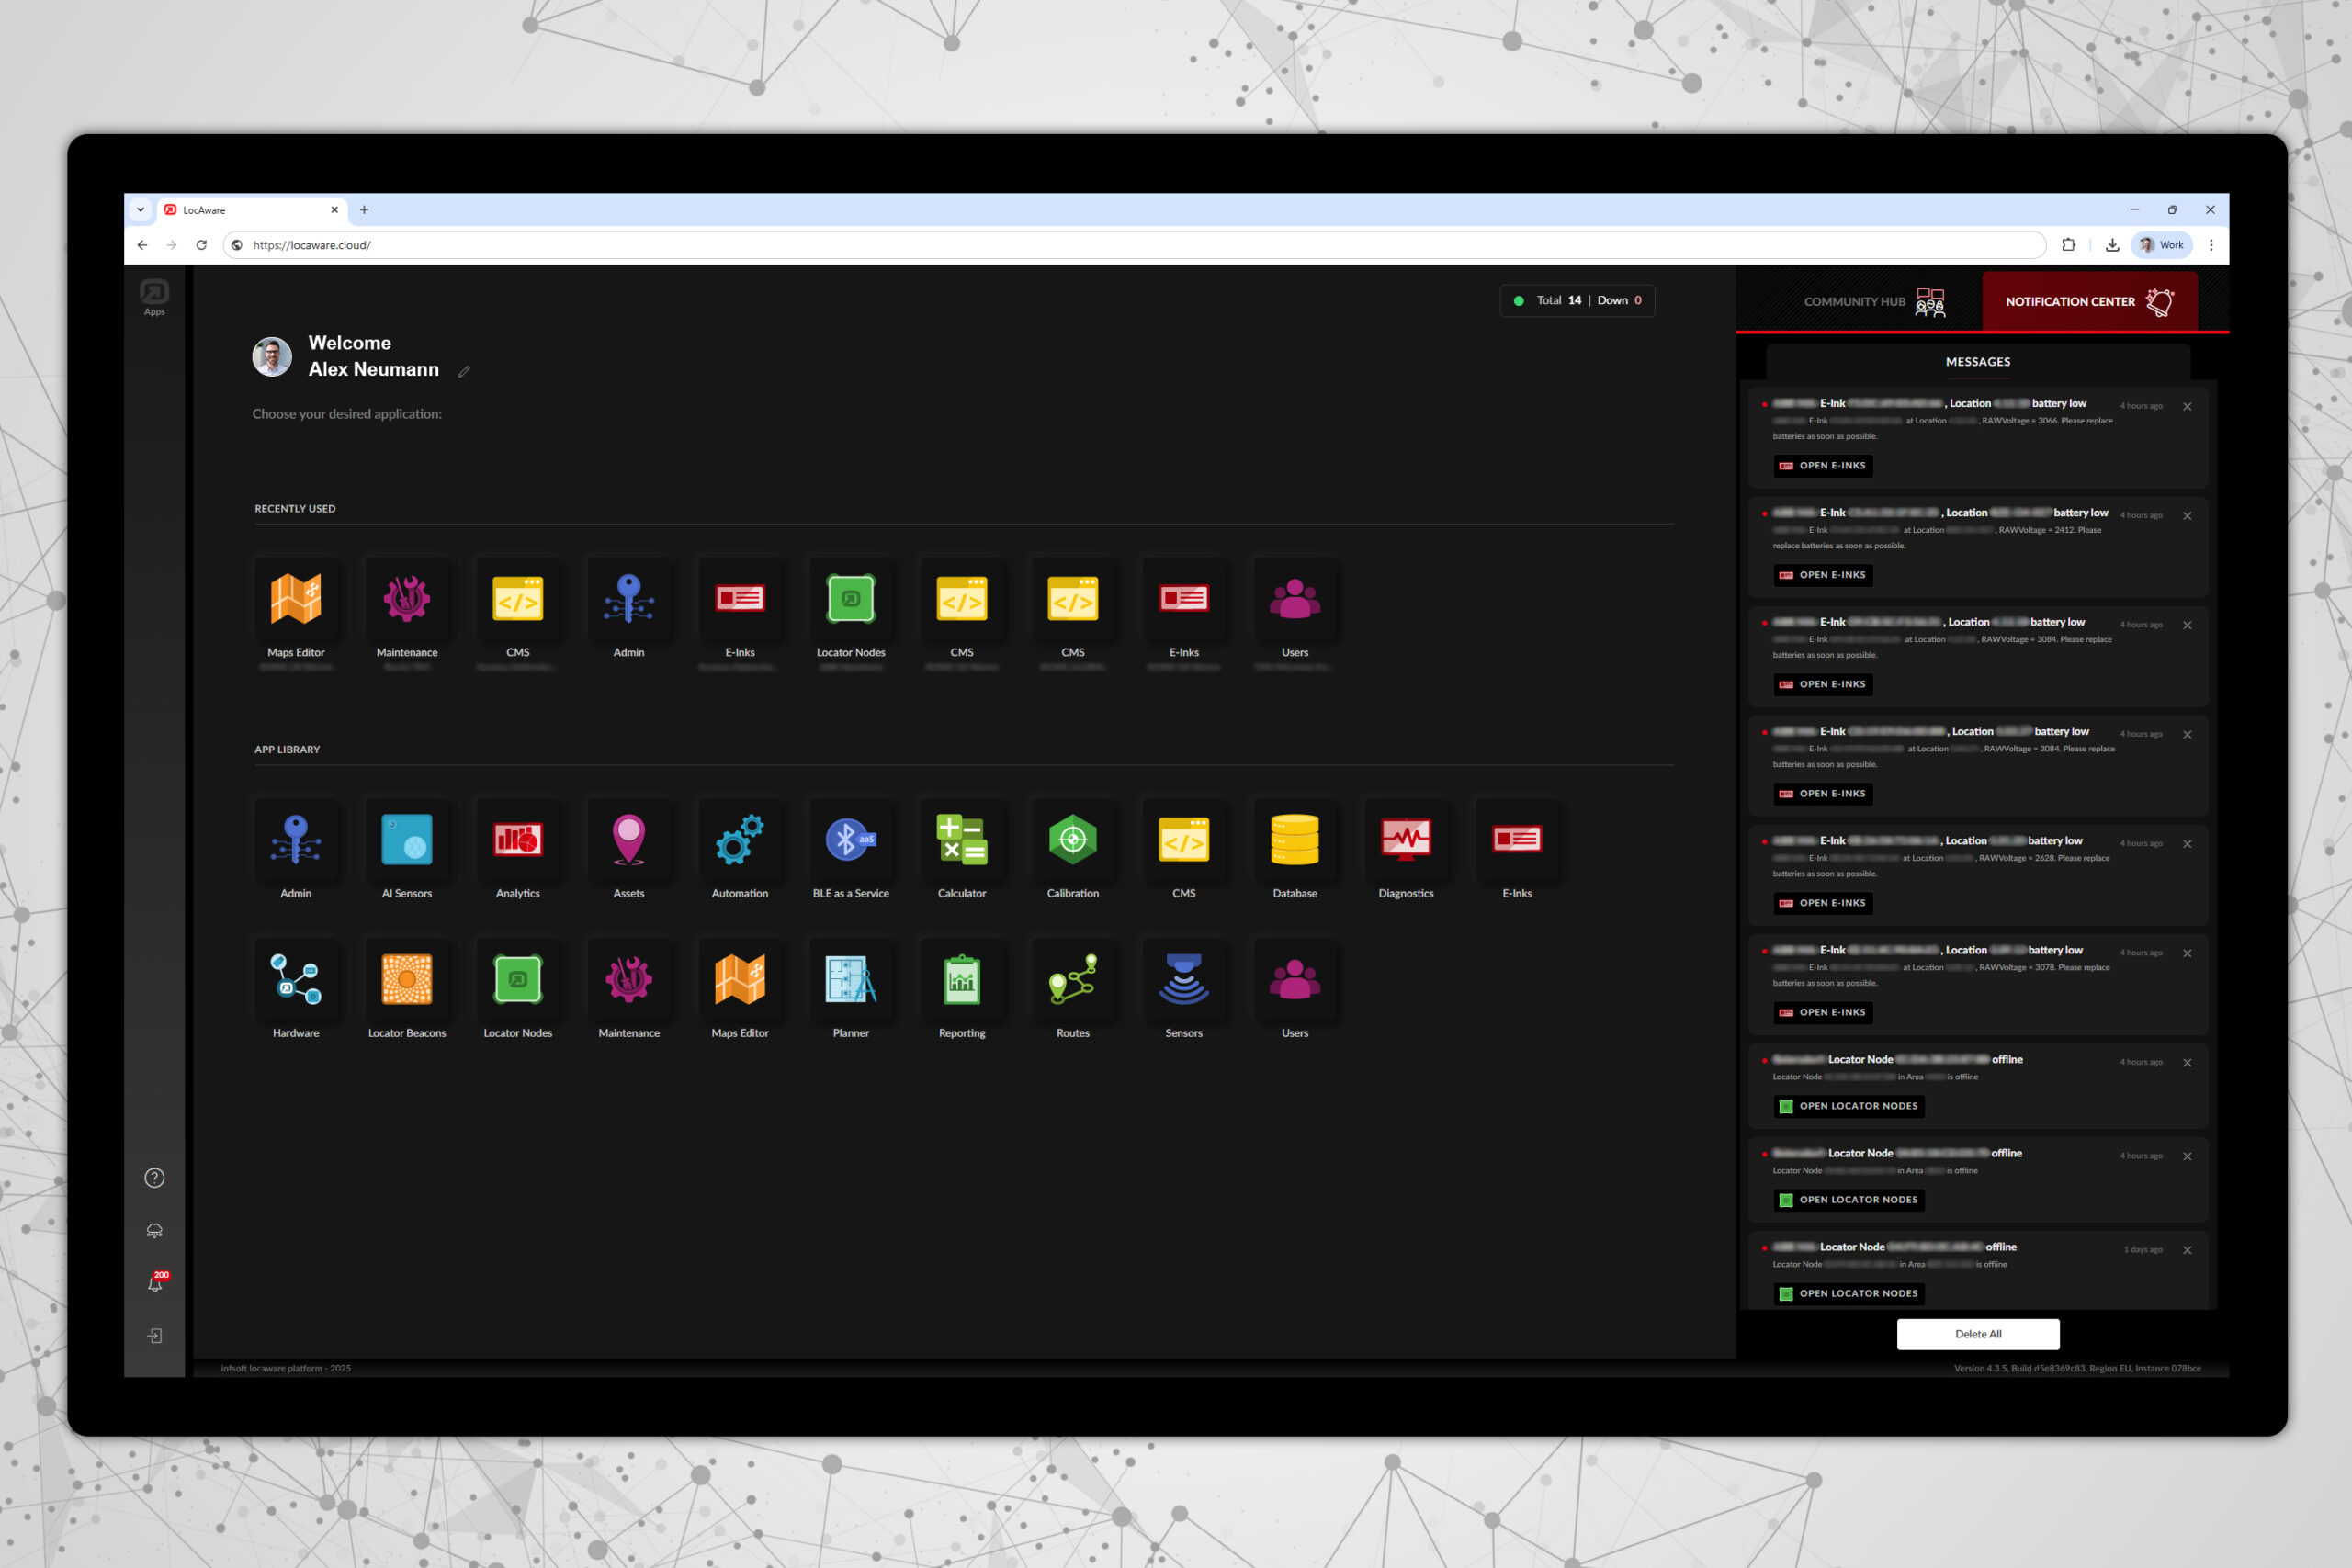Select the Notification Center tab
2352x1568 pixels.
(x=2088, y=301)
